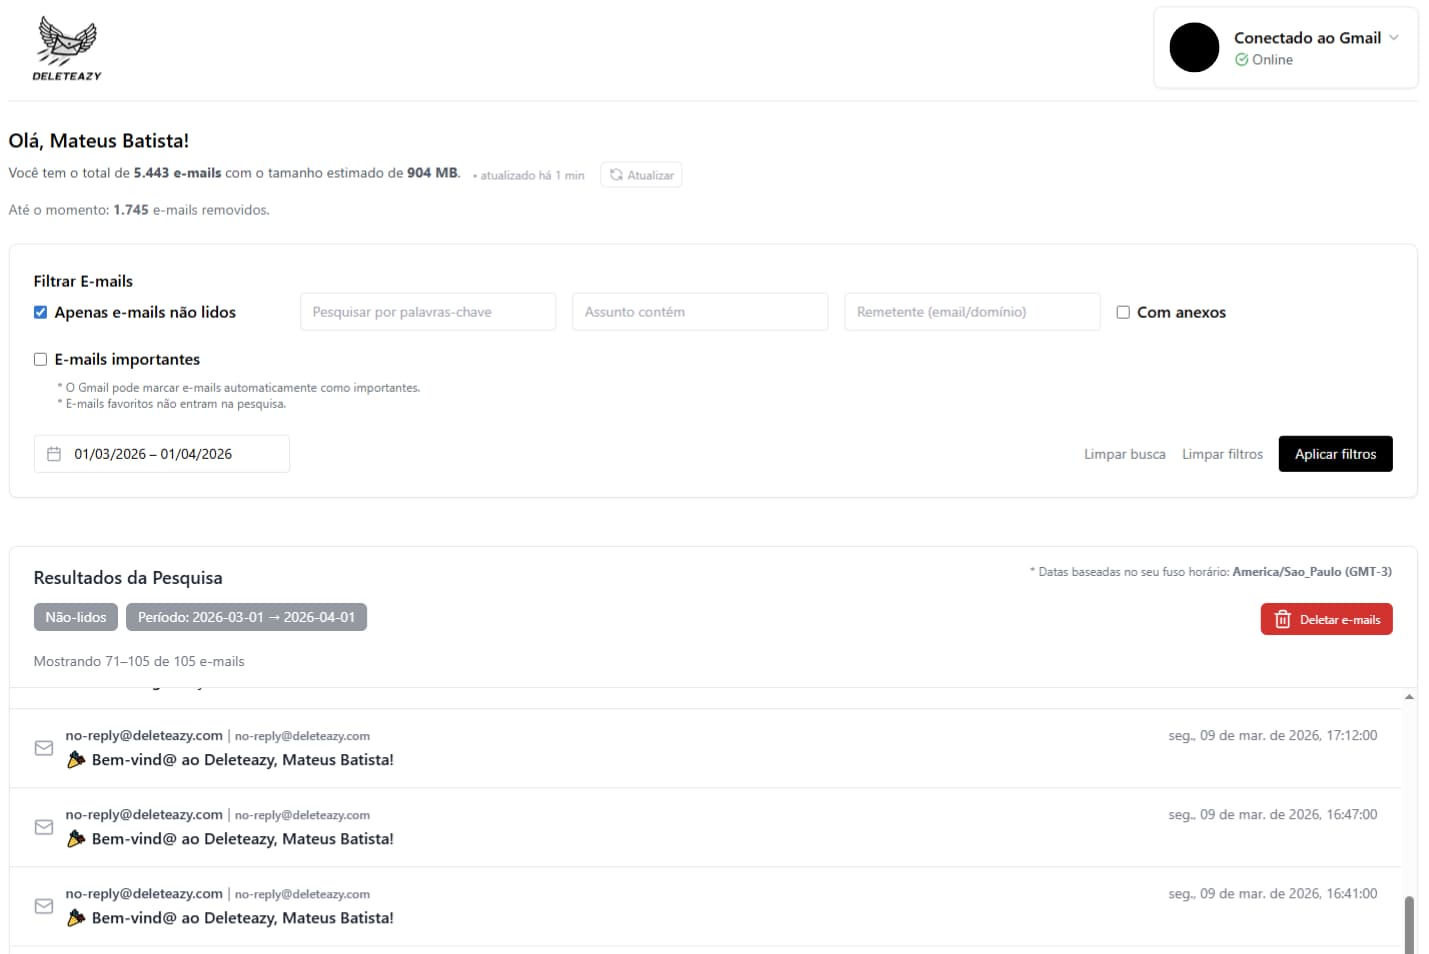Open the calendar icon beside the date range
Screen dimensions: 1429x954
tap(55, 453)
